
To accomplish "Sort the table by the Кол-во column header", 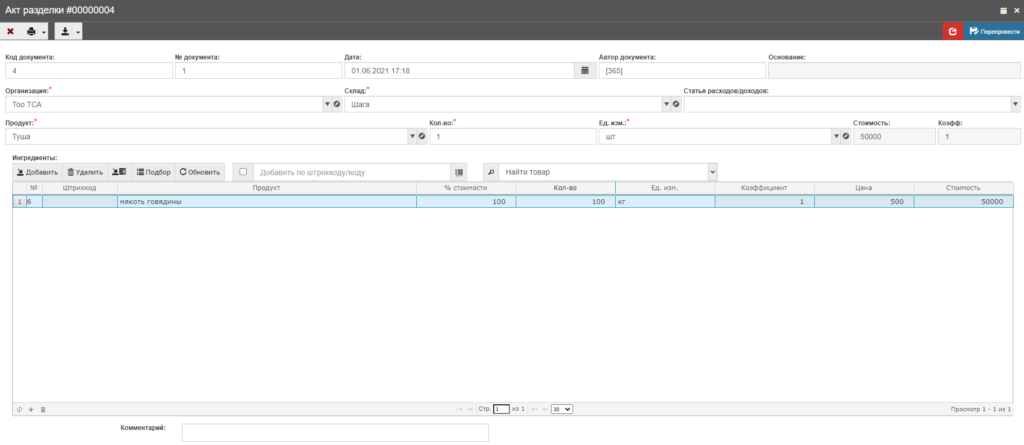I will (x=565, y=188).
